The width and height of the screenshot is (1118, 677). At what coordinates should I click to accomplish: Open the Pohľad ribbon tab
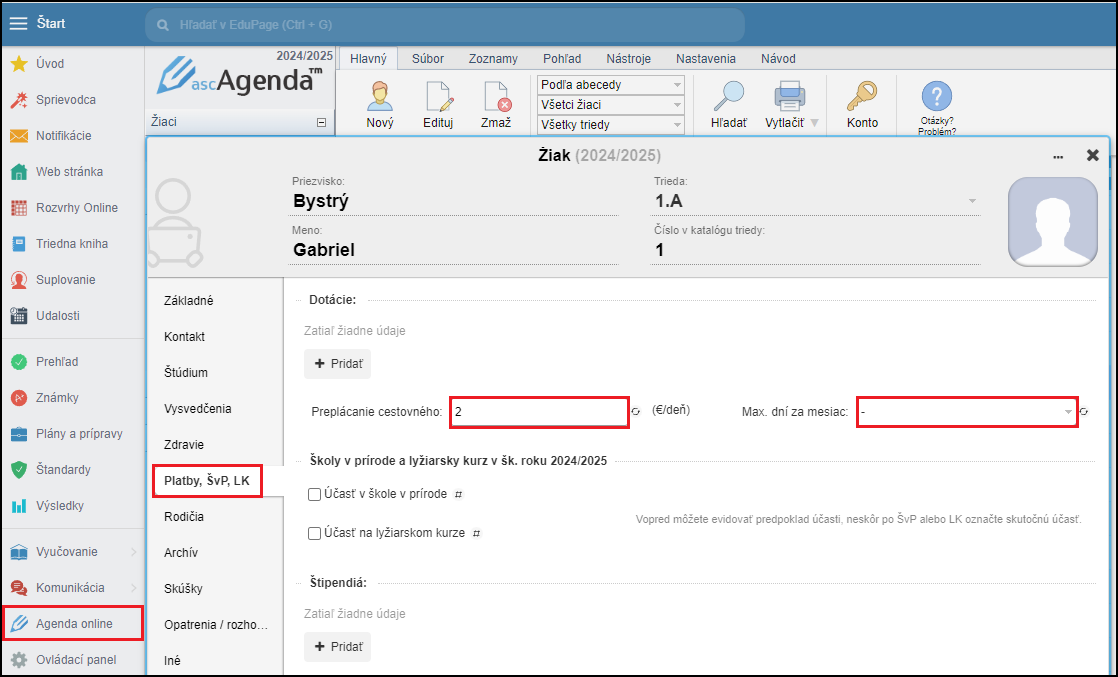pyautogui.click(x=562, y=58)
